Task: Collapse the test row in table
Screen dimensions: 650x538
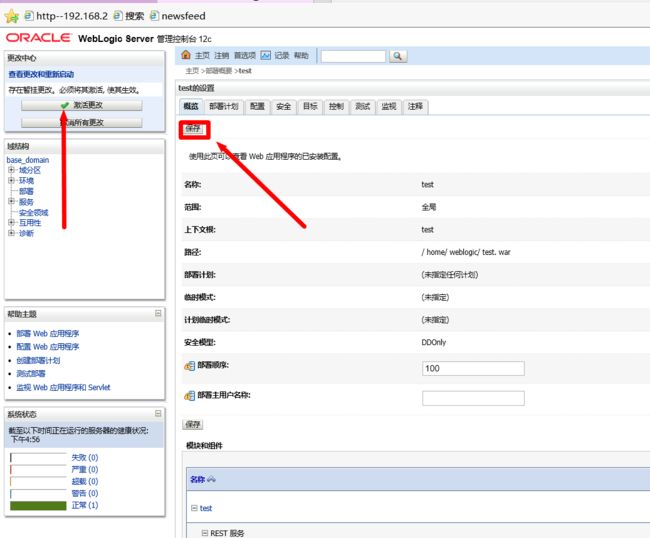Action: point(194,508)
